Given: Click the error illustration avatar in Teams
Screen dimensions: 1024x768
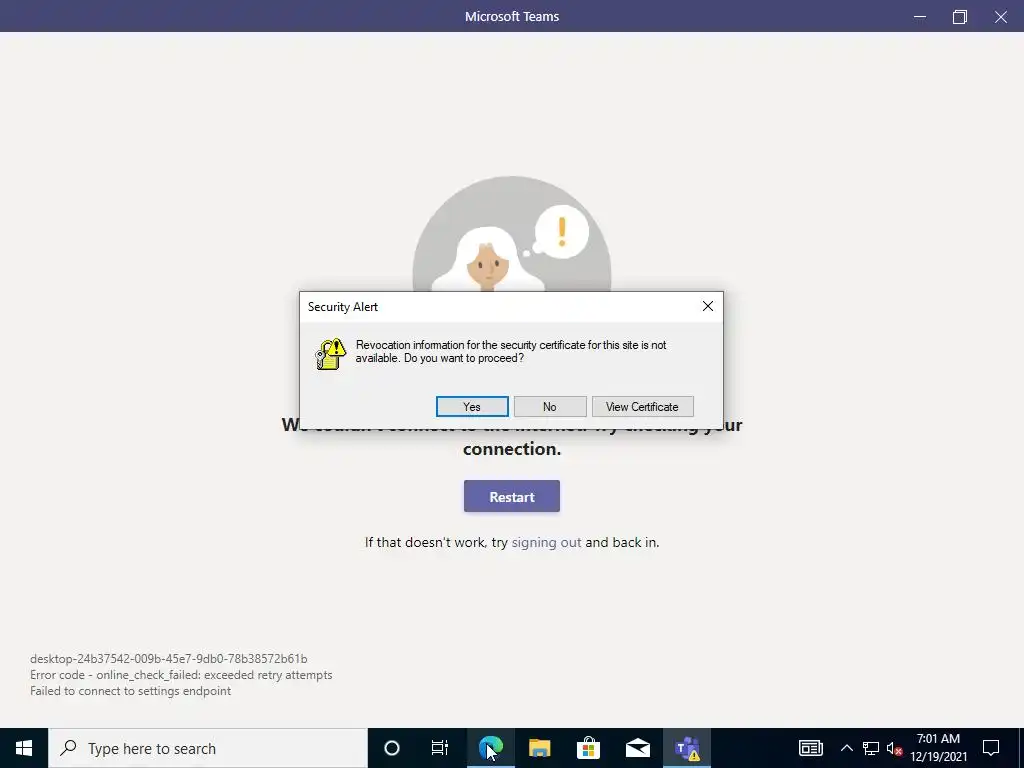Looking at the screenshot, I should click(512, 234).
